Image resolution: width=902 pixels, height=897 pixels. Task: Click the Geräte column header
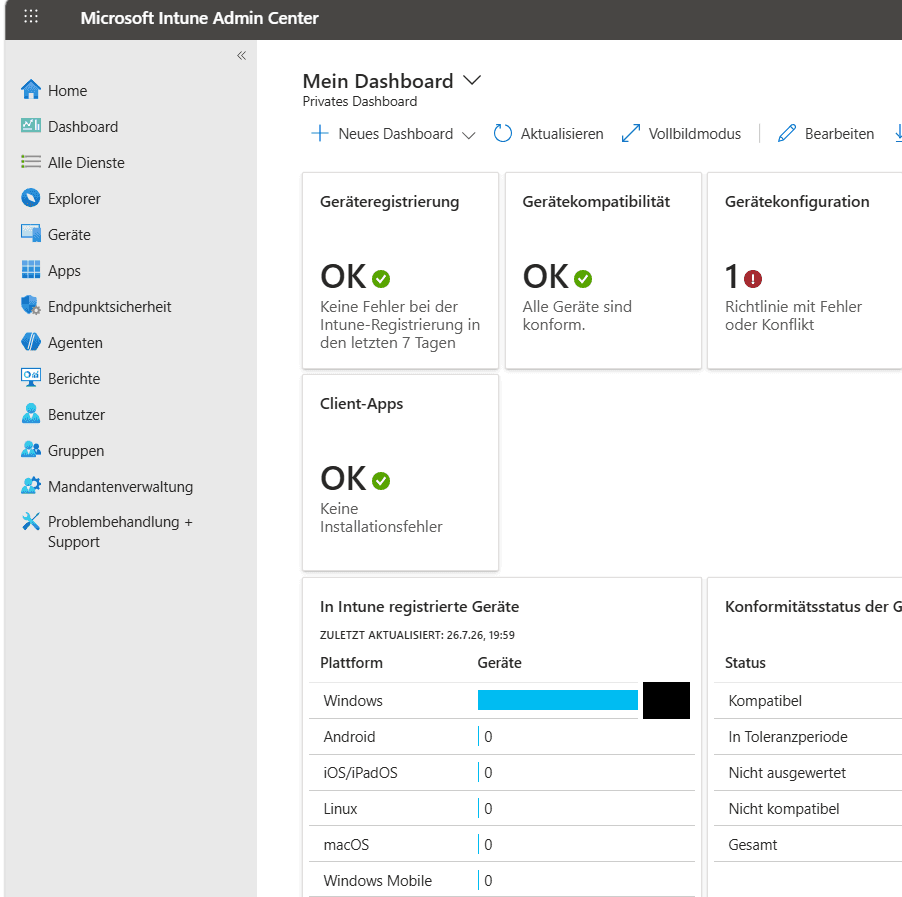[499, 663]
